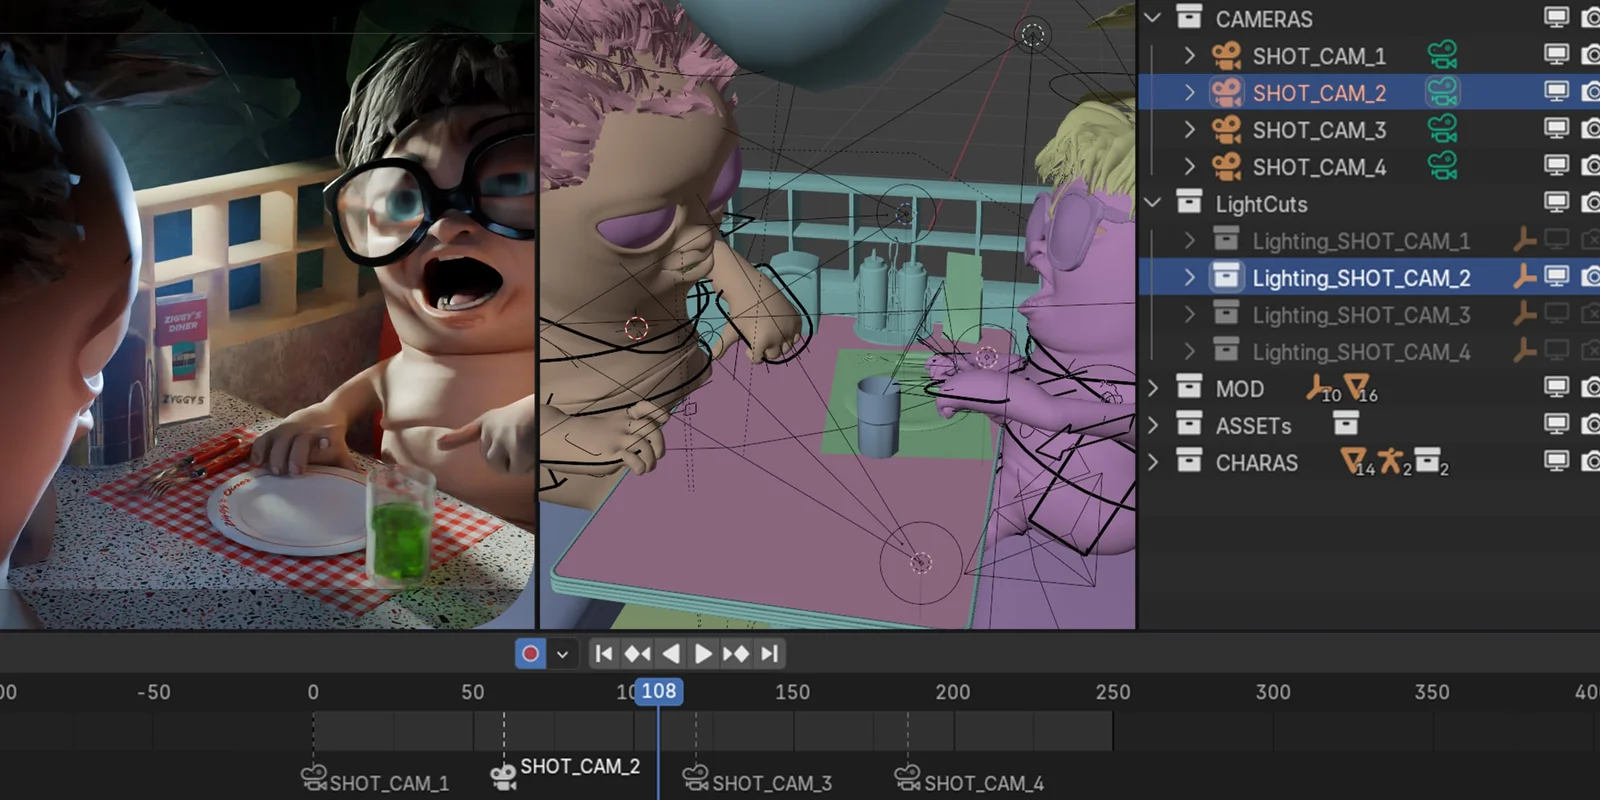
Task: Toggle viewport visibility for Lighting_SHOT_CAM_2
Action: click(x=1556, y=276)
